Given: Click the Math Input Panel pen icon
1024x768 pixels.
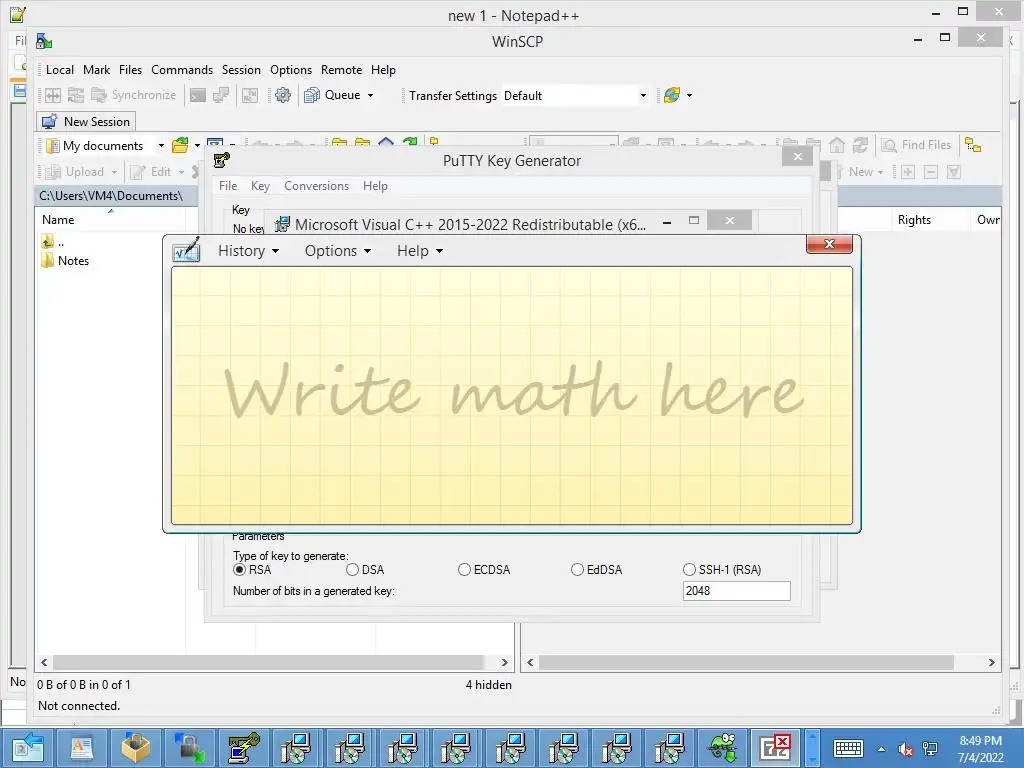Looking at the screenshot, I should pos(186,251).
